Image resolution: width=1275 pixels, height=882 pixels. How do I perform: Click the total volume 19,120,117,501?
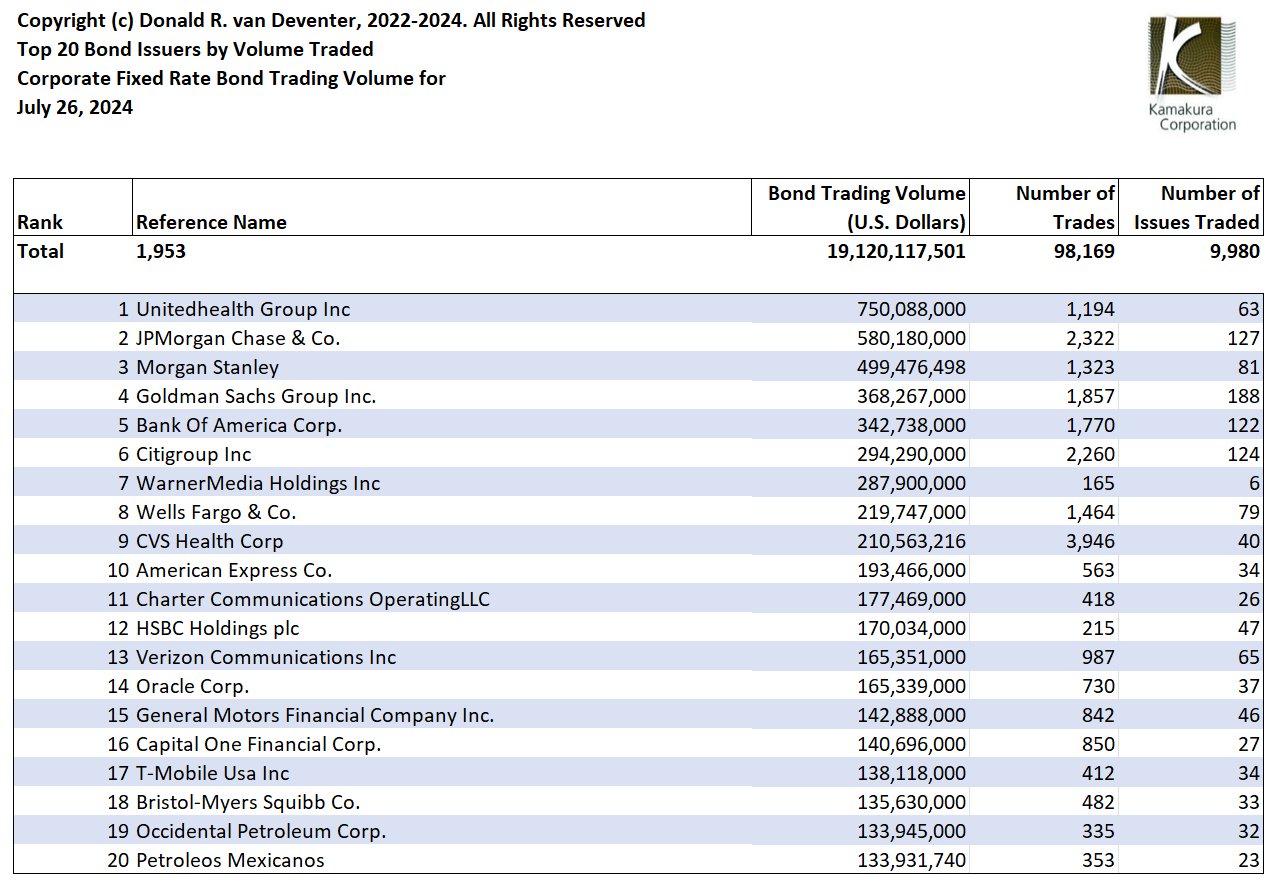click(x=896, y=251)
